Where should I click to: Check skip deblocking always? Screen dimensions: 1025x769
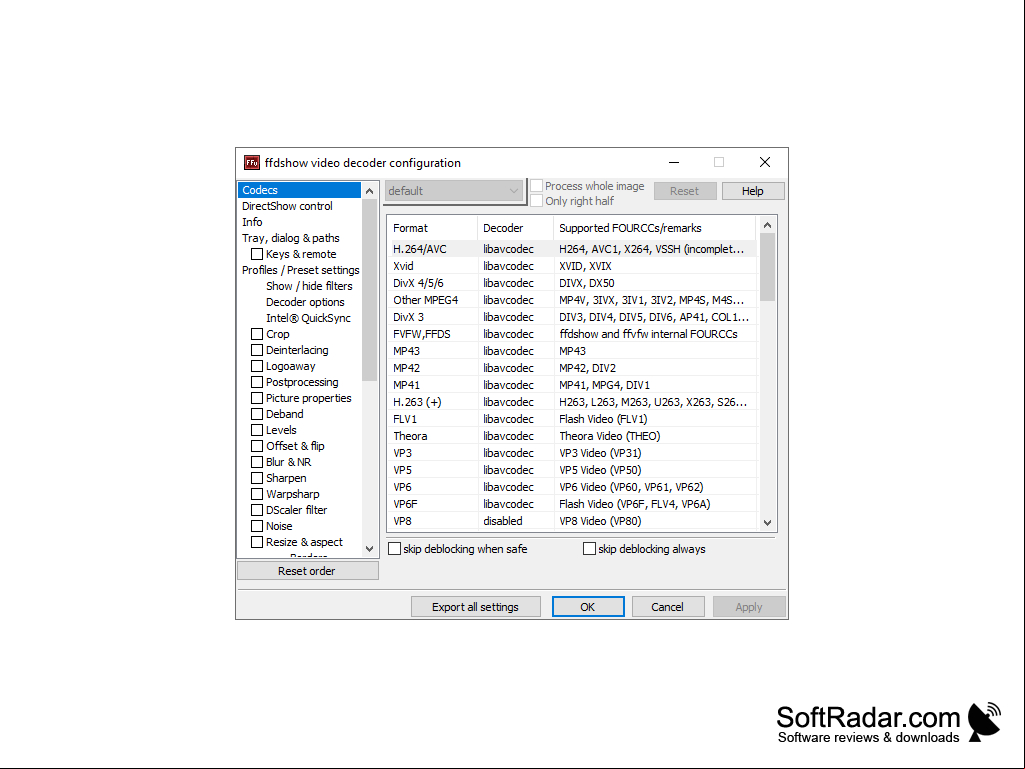pos(589,549)
